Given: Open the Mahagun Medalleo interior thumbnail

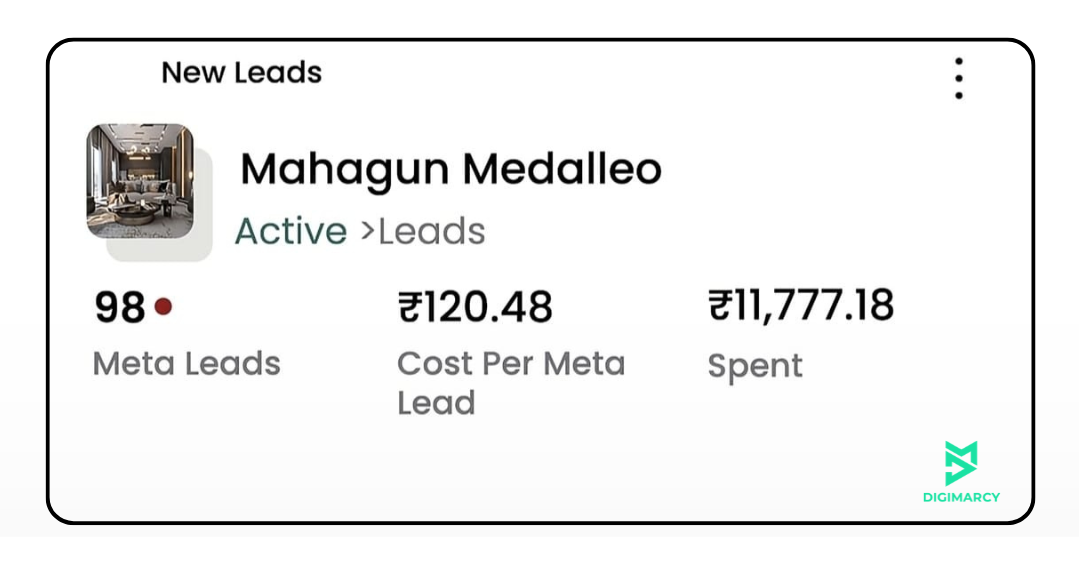Looking at the screenshot, I should click(x=139, y=180).
